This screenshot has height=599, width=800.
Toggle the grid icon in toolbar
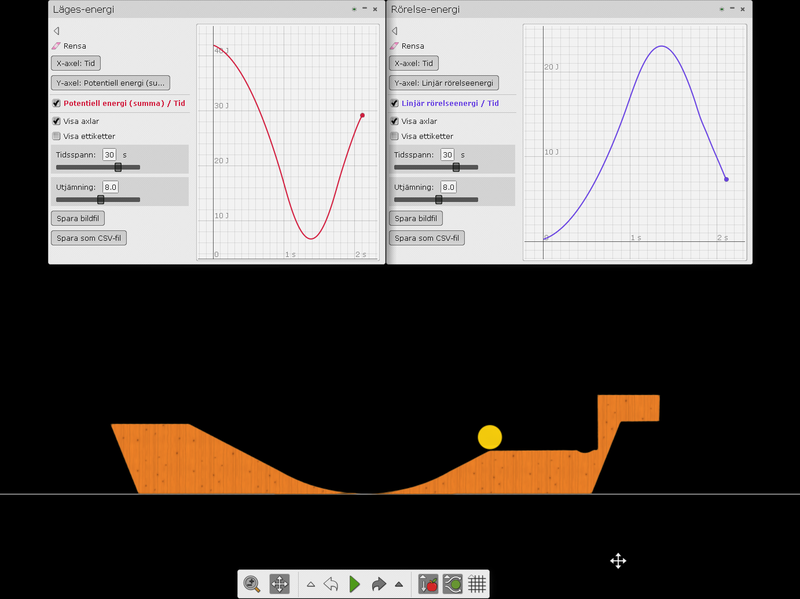point(477,584)
